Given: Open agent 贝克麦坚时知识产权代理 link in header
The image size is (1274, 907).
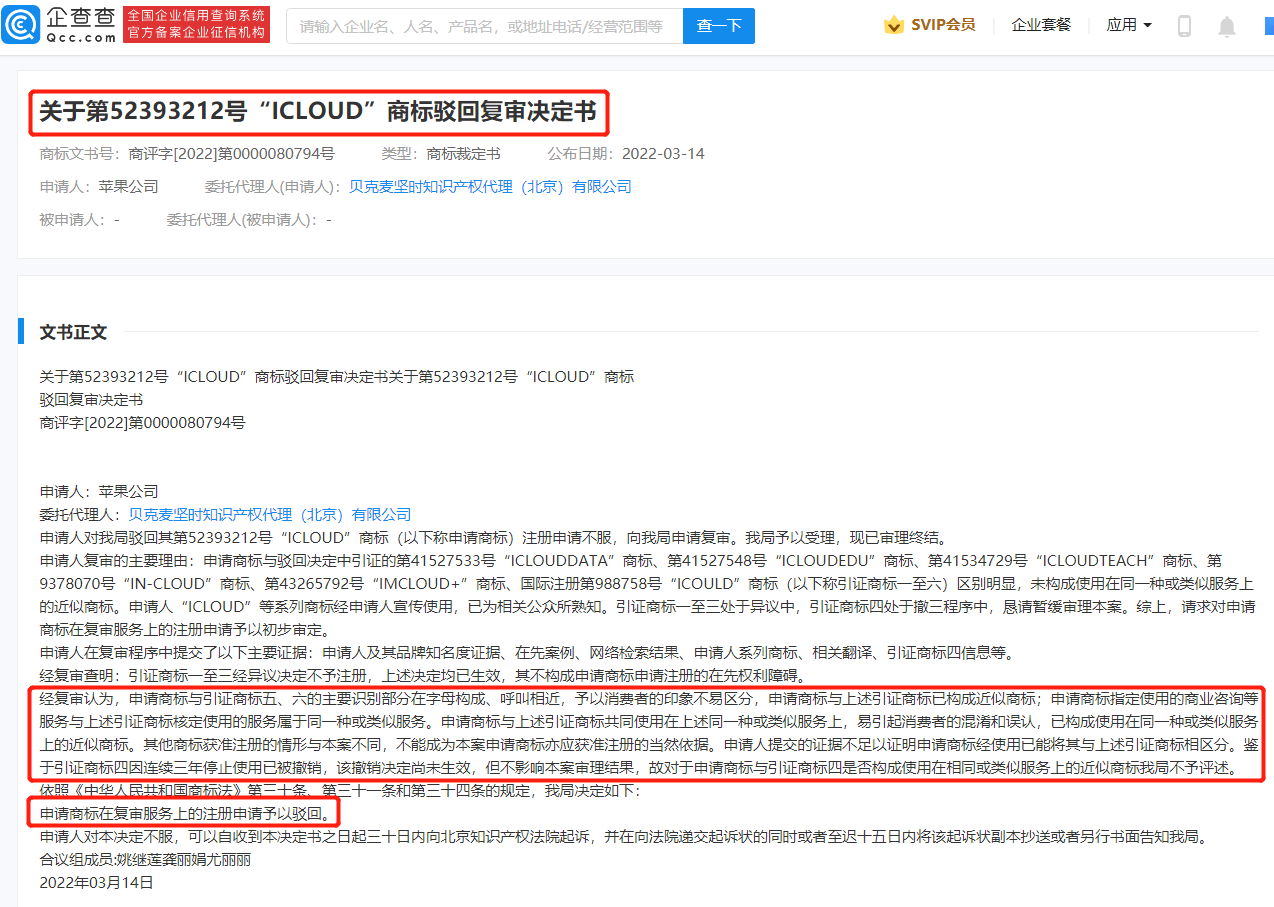Looking at the screenshot, I should click(490, 187).
